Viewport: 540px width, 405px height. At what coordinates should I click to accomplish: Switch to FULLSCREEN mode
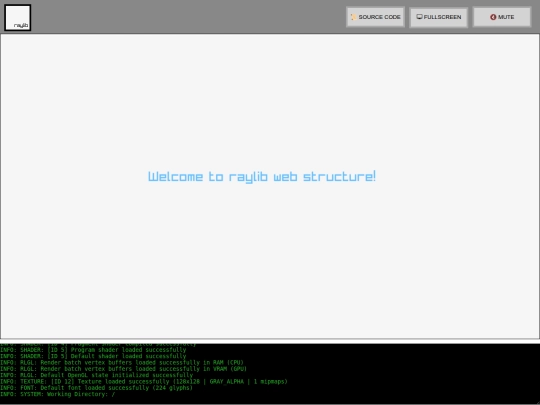[x=438, y=17]
